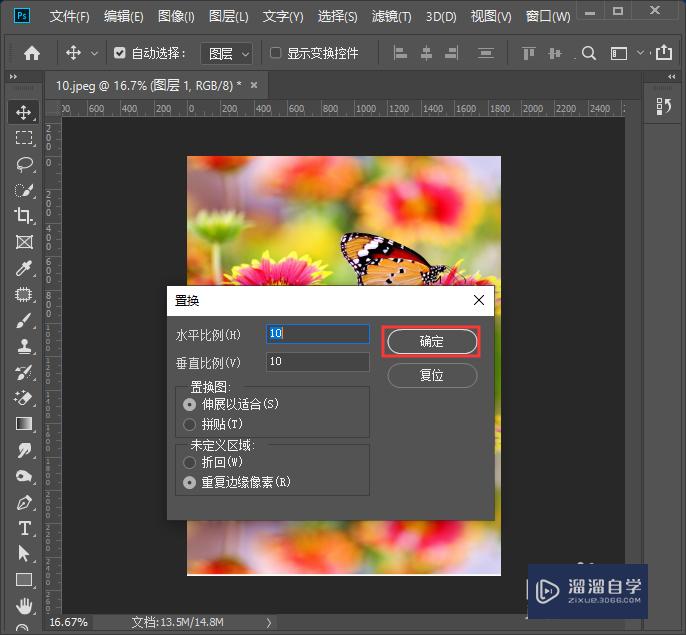
Task: Toggle the Auto-Select checkbox
Action: pyautogui.click(x=119, y=53)
